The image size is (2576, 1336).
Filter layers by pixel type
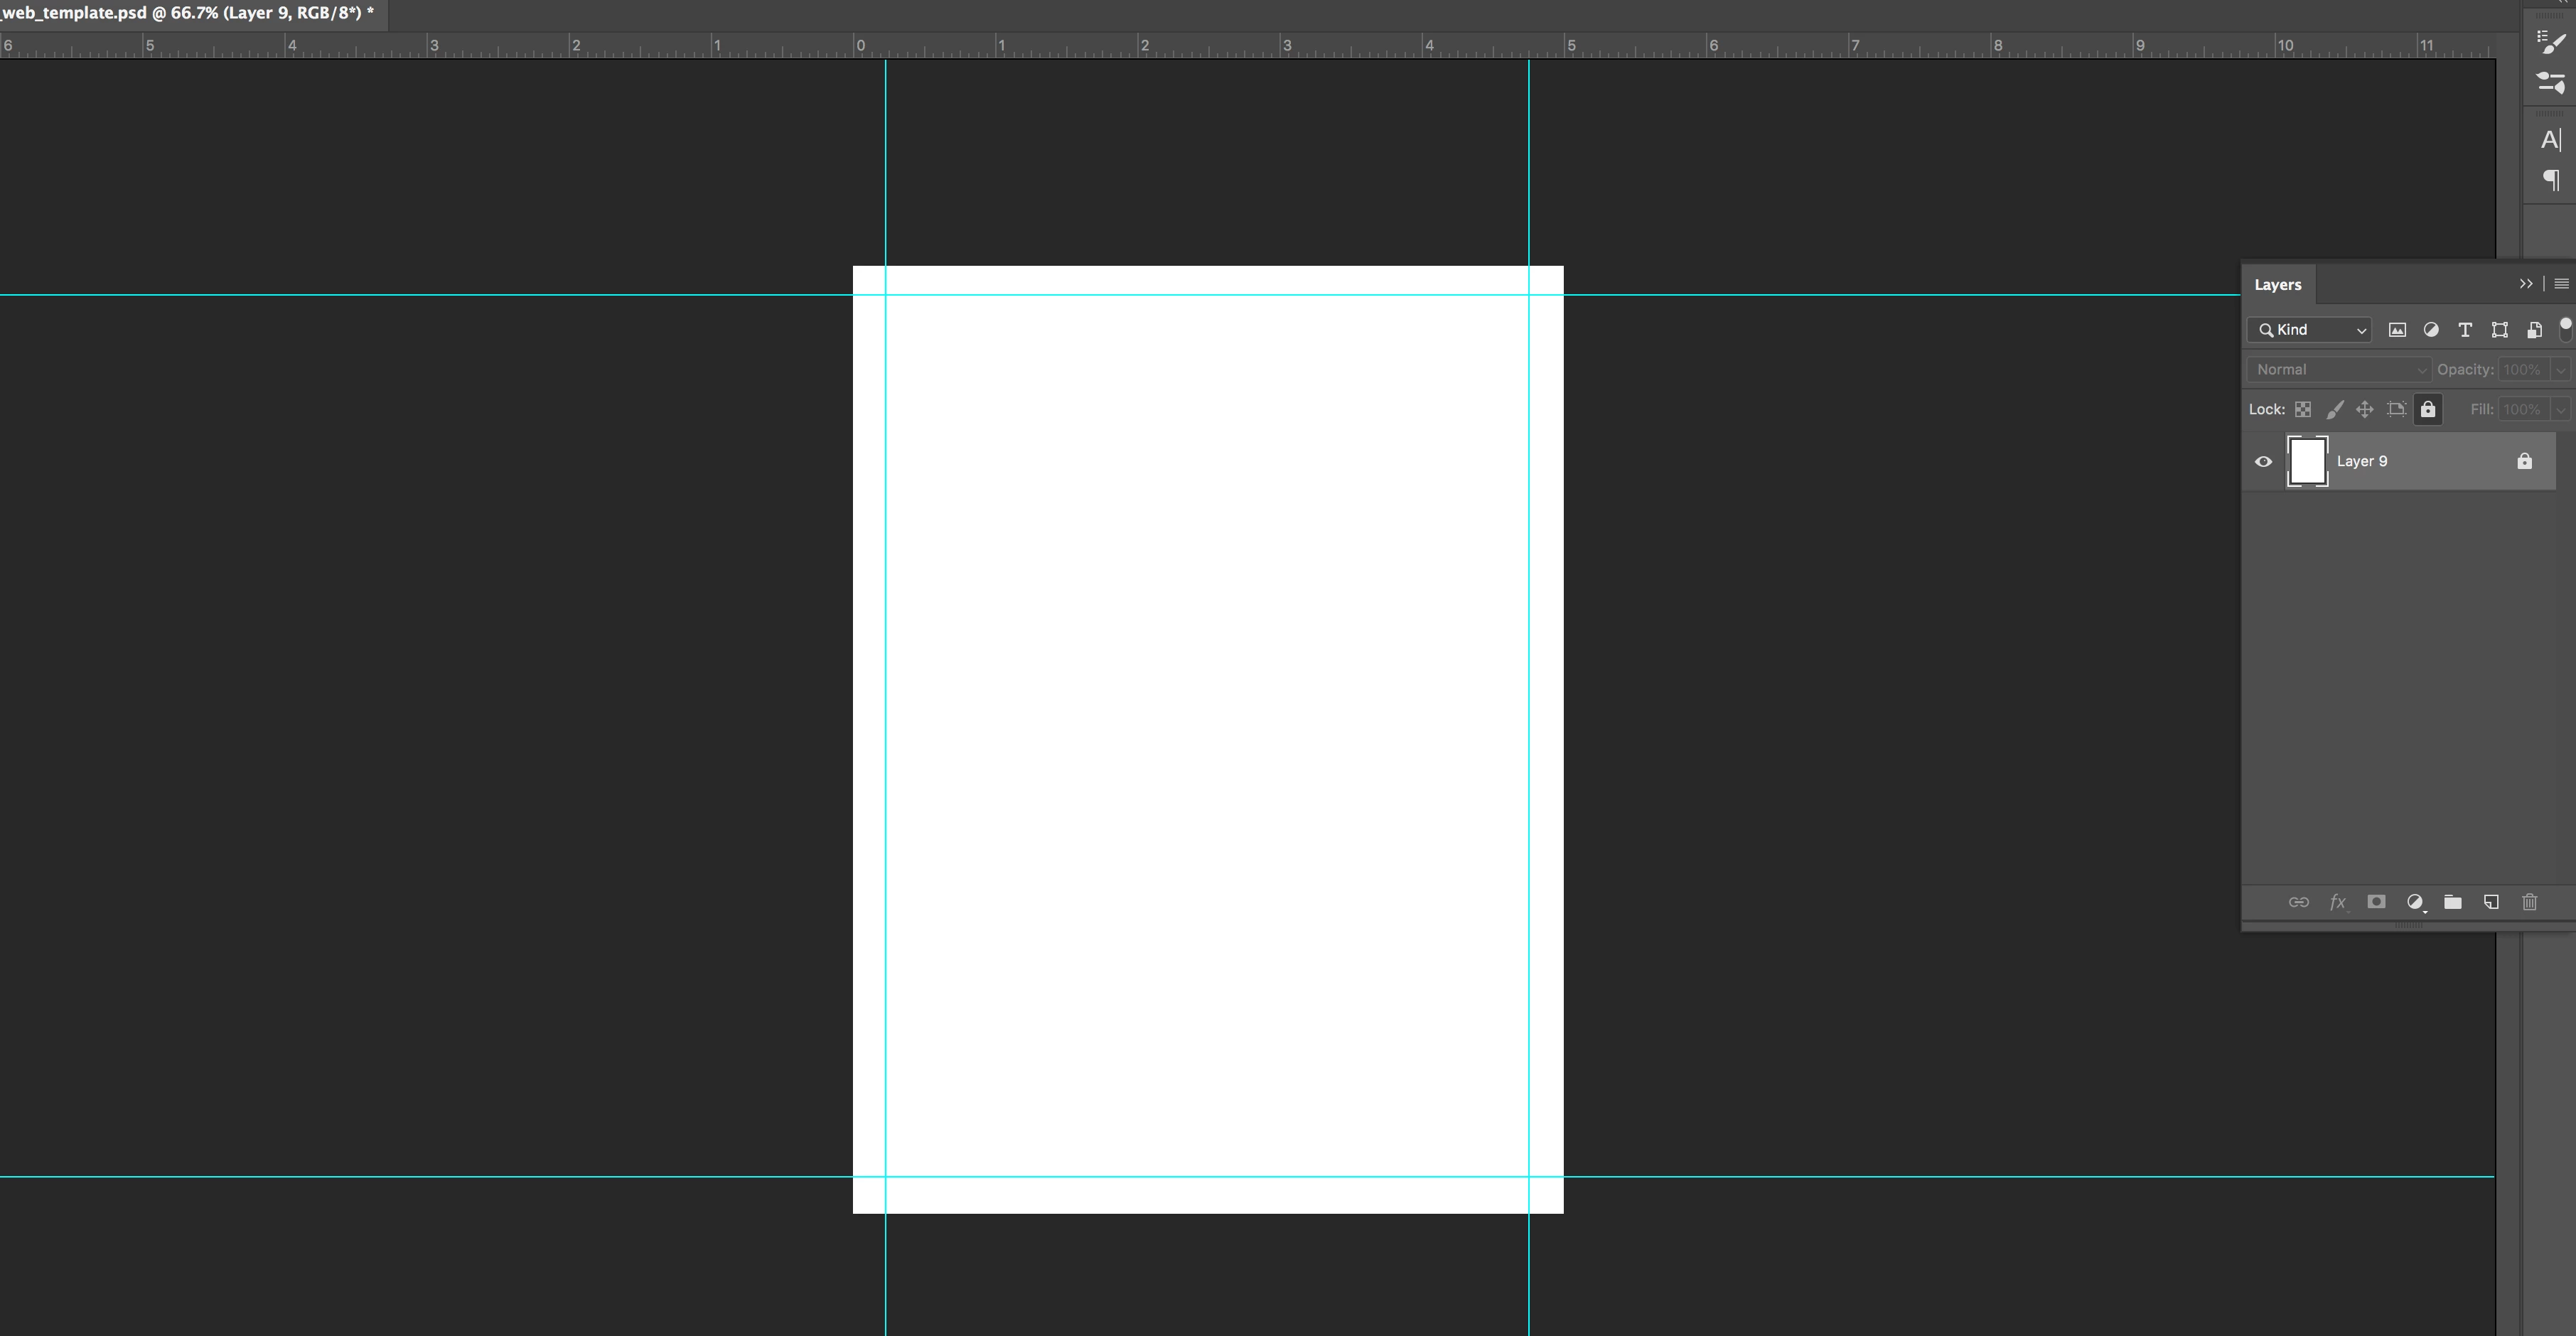[x=2397, y=330]
